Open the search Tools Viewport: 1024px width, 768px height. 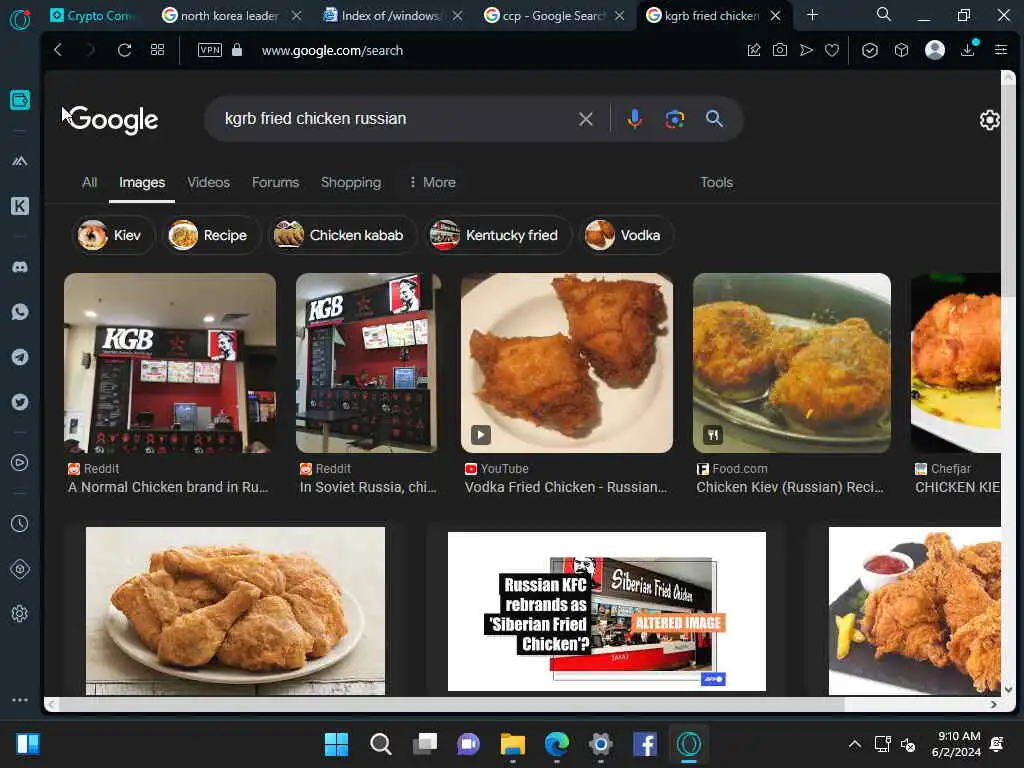tap(716, 183)
